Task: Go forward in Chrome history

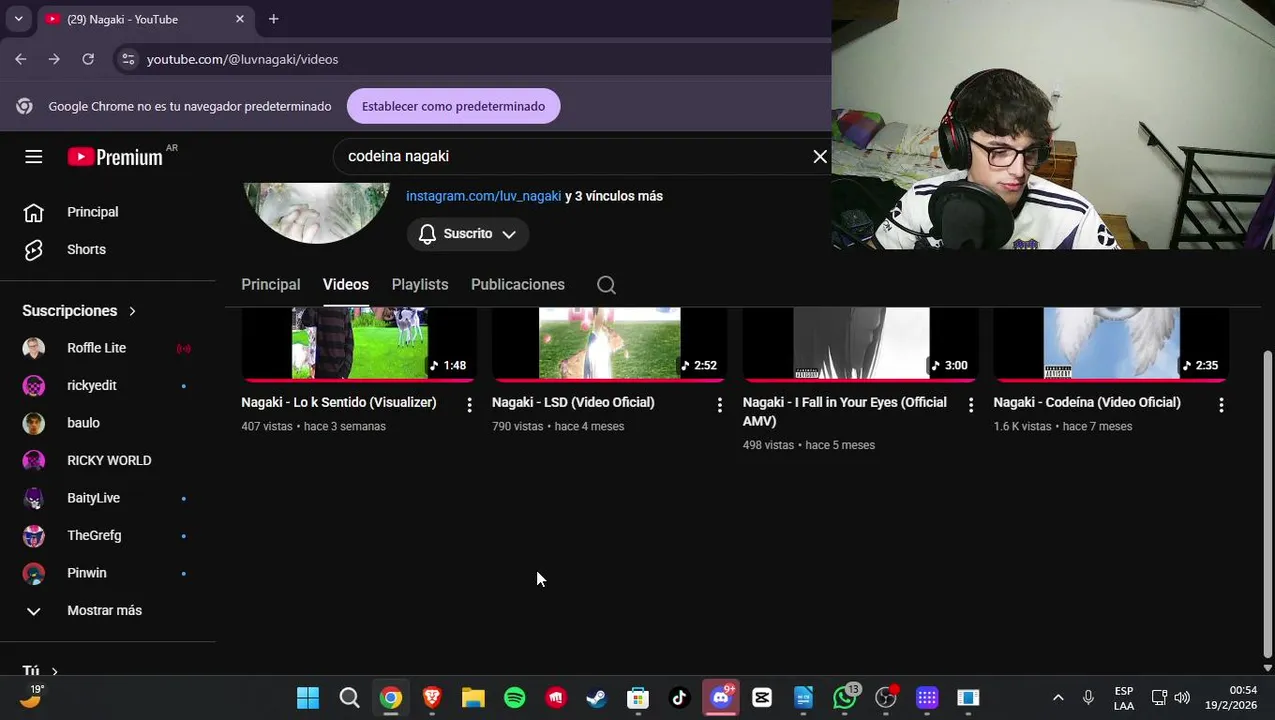Action: point(54,59)
